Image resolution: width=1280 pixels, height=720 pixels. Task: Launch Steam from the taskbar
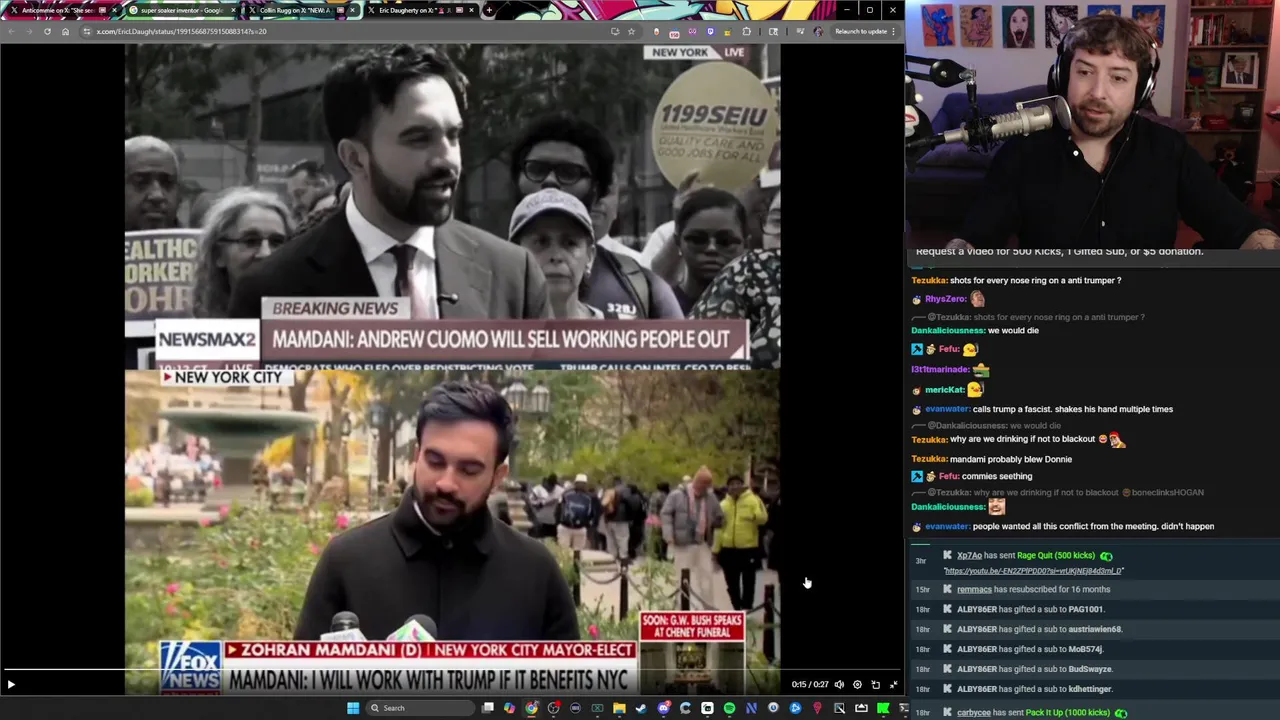(x=641, y=708)
